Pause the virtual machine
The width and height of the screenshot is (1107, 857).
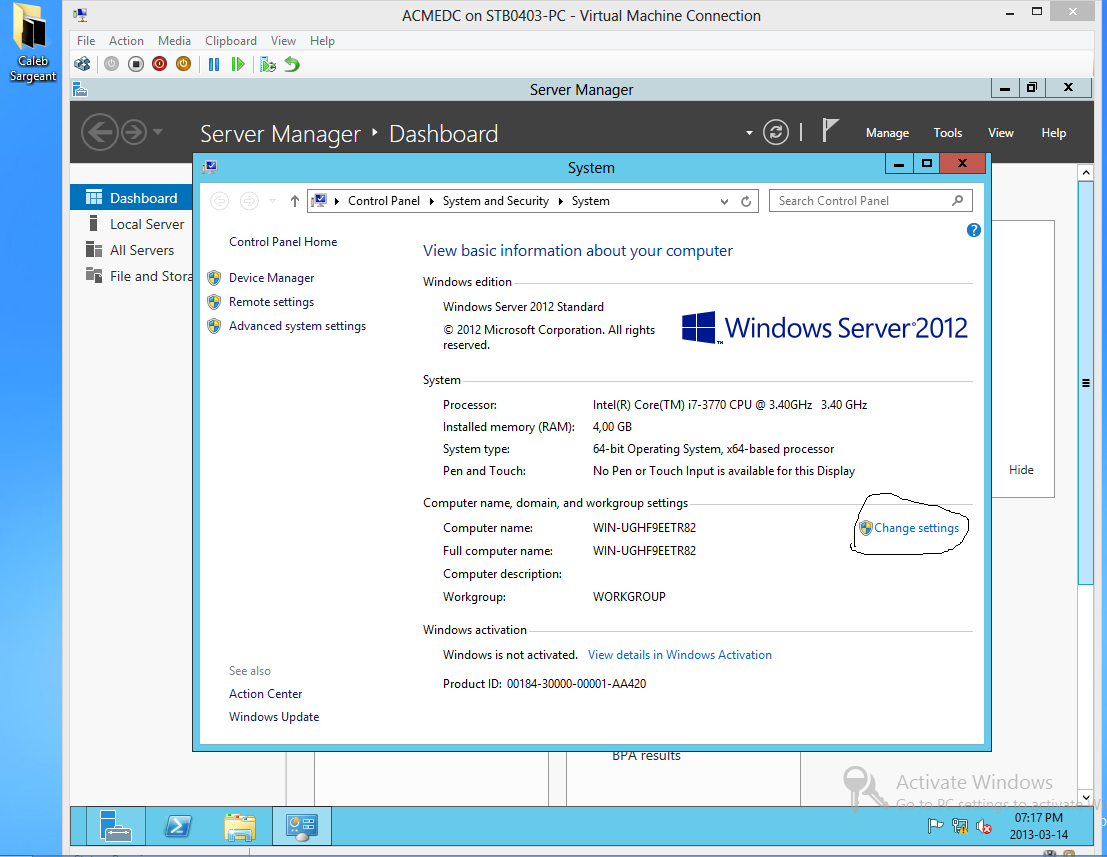214,64
